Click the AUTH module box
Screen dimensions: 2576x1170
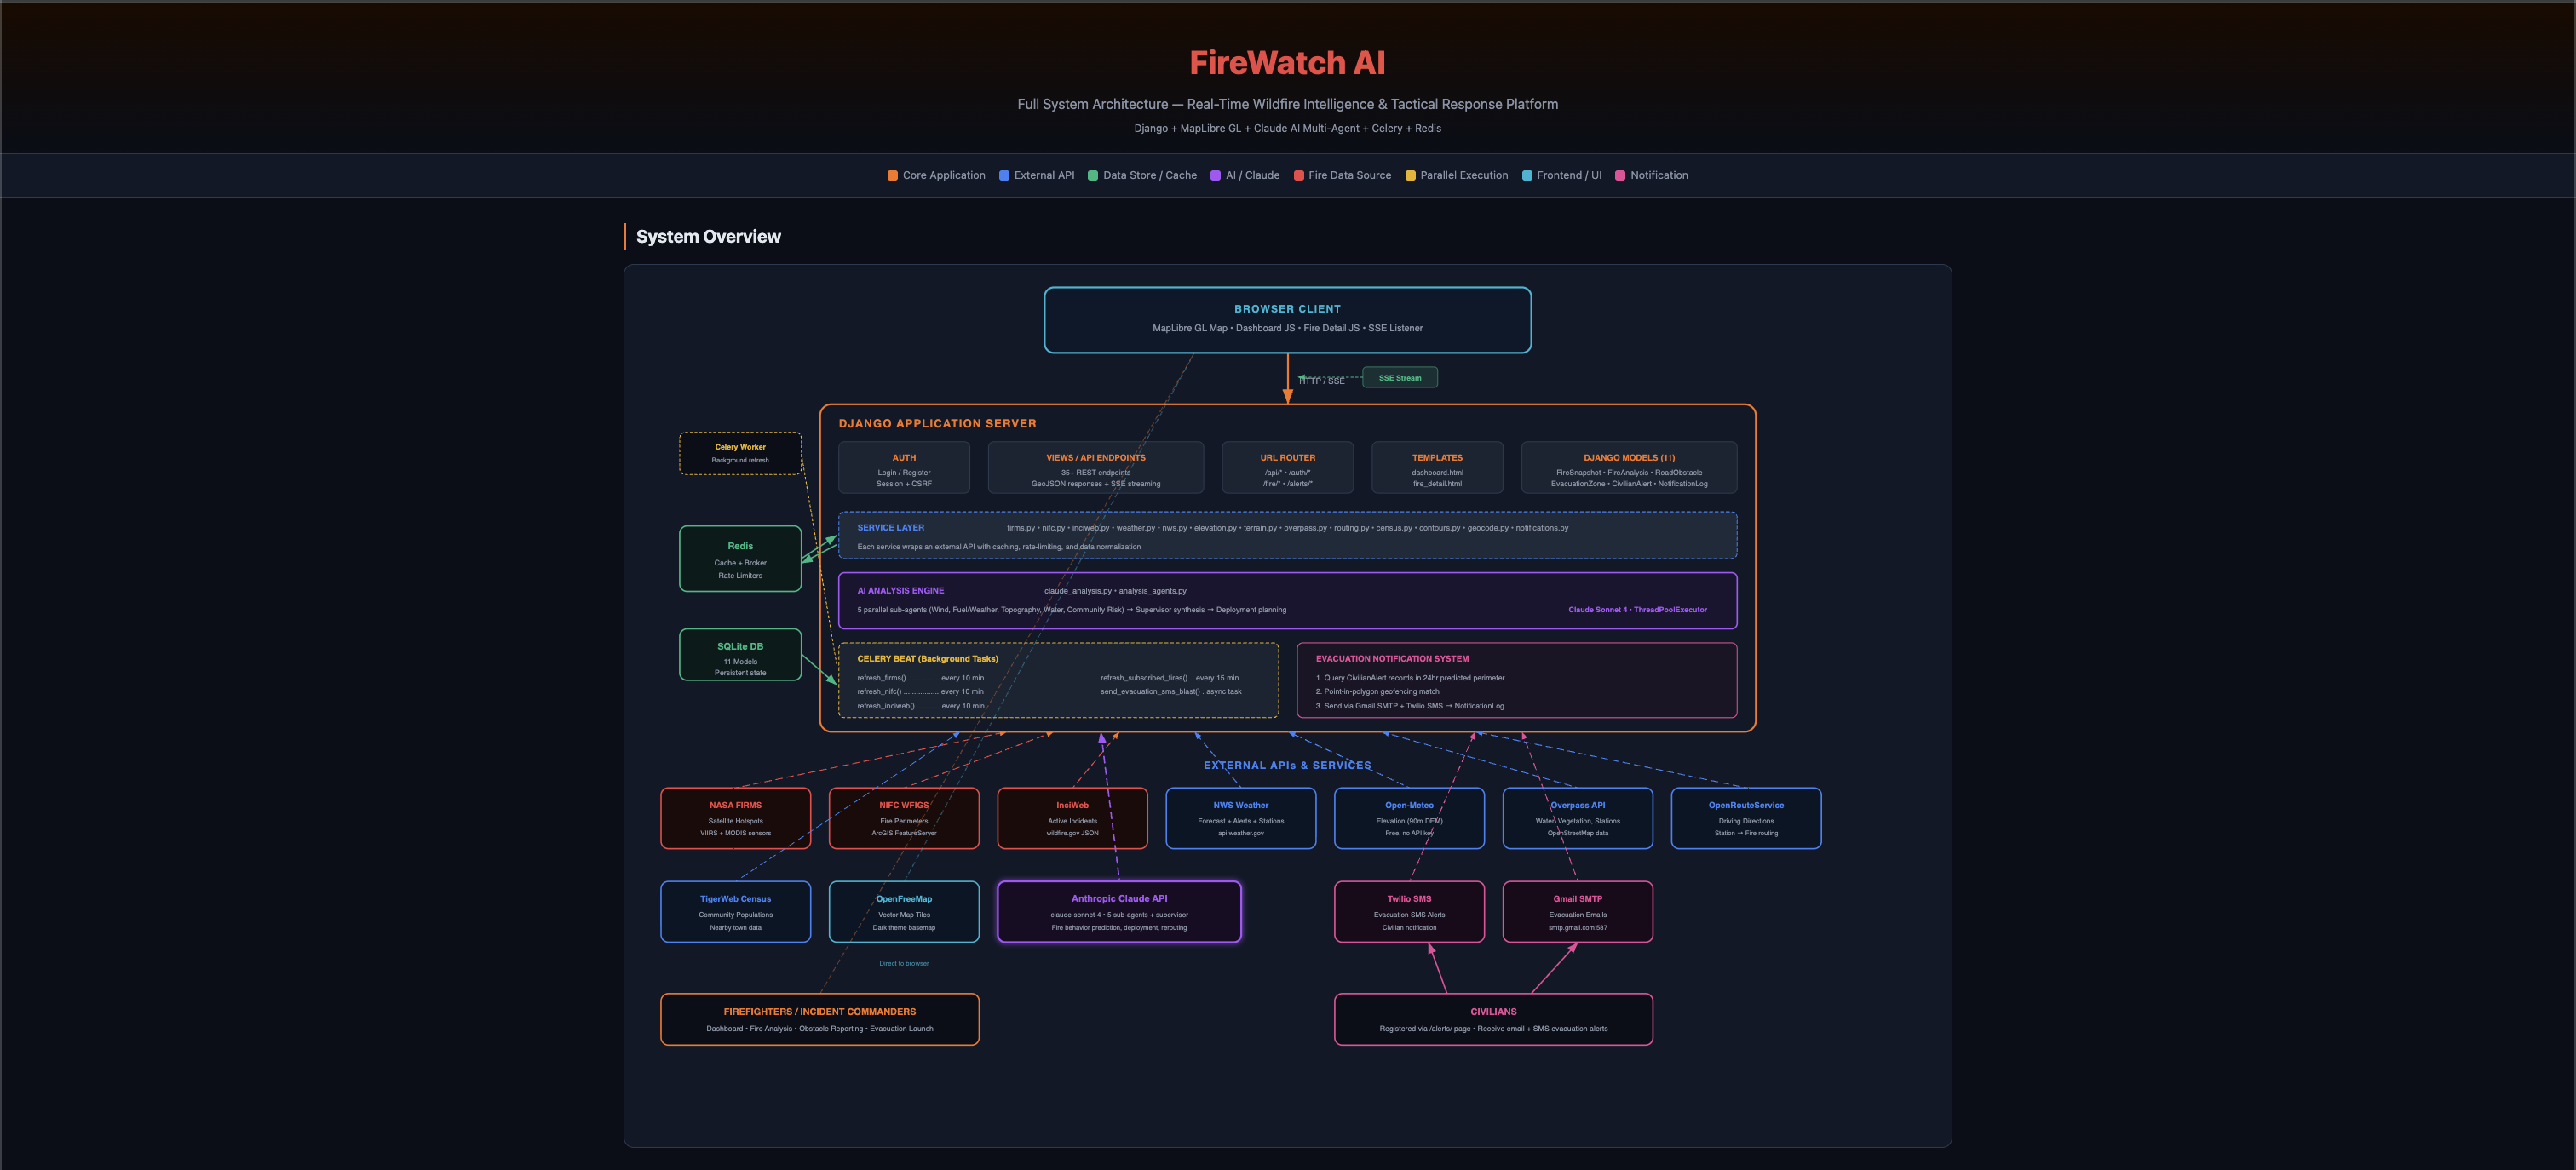(904, 468)
